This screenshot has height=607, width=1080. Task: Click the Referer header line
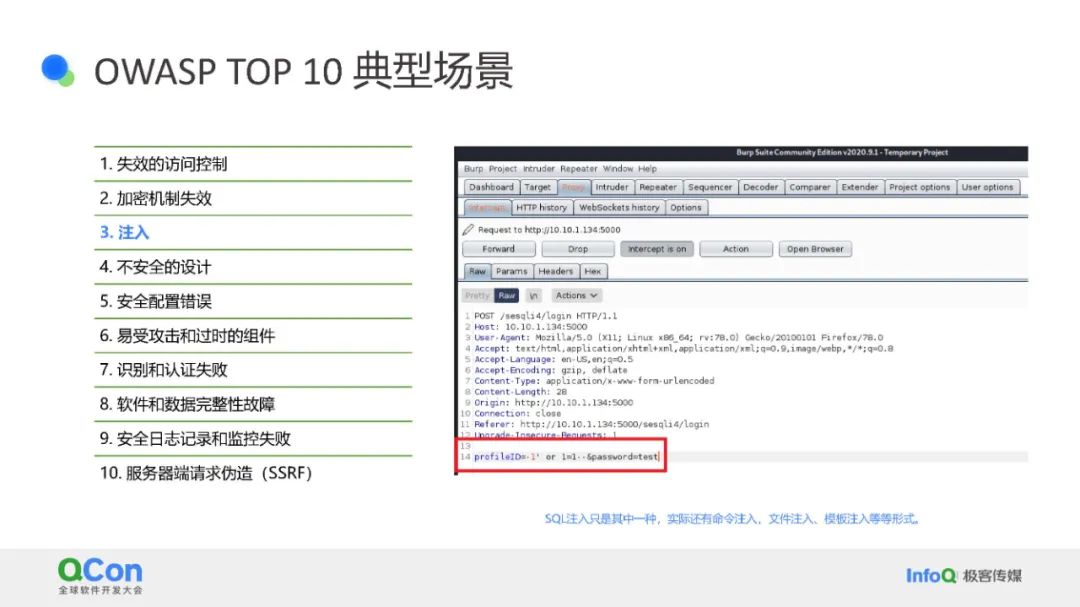591,424
